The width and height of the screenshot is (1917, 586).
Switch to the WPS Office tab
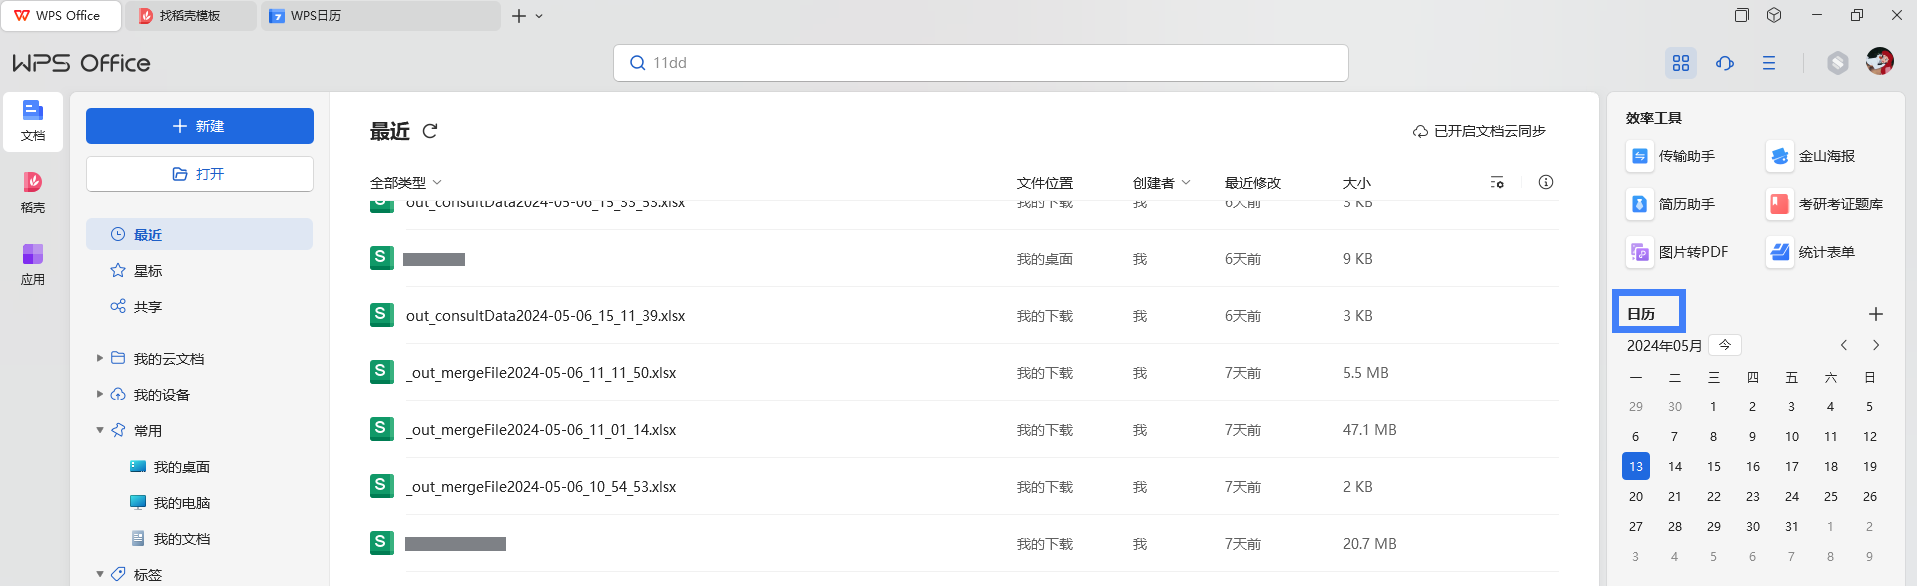pos(61,16)
